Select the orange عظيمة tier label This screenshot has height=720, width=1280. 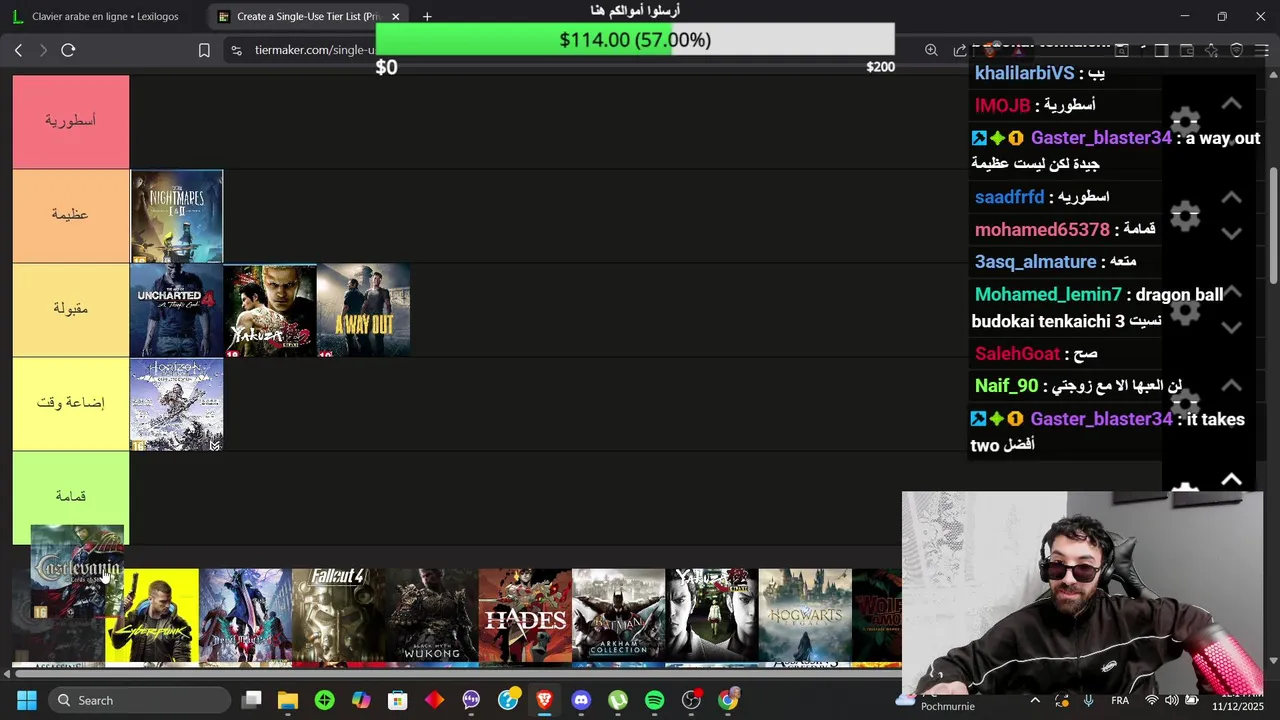pyautogui.click(x=71, y=215)
